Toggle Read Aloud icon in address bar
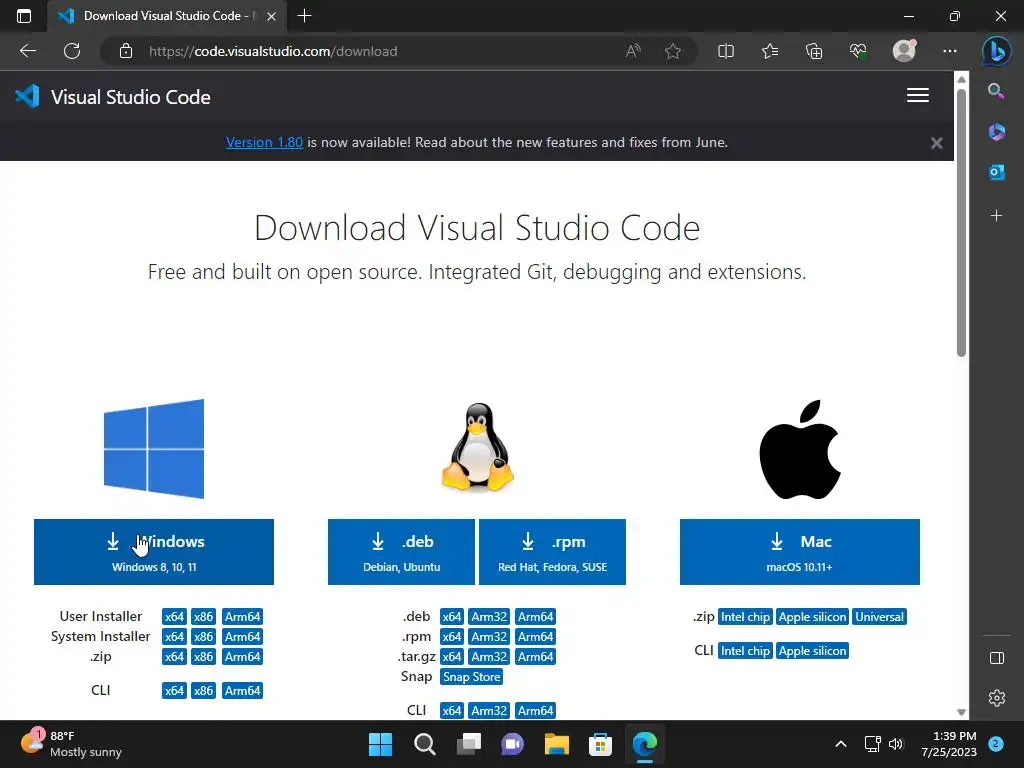The image size is (1024, 768). pos(633,51)
